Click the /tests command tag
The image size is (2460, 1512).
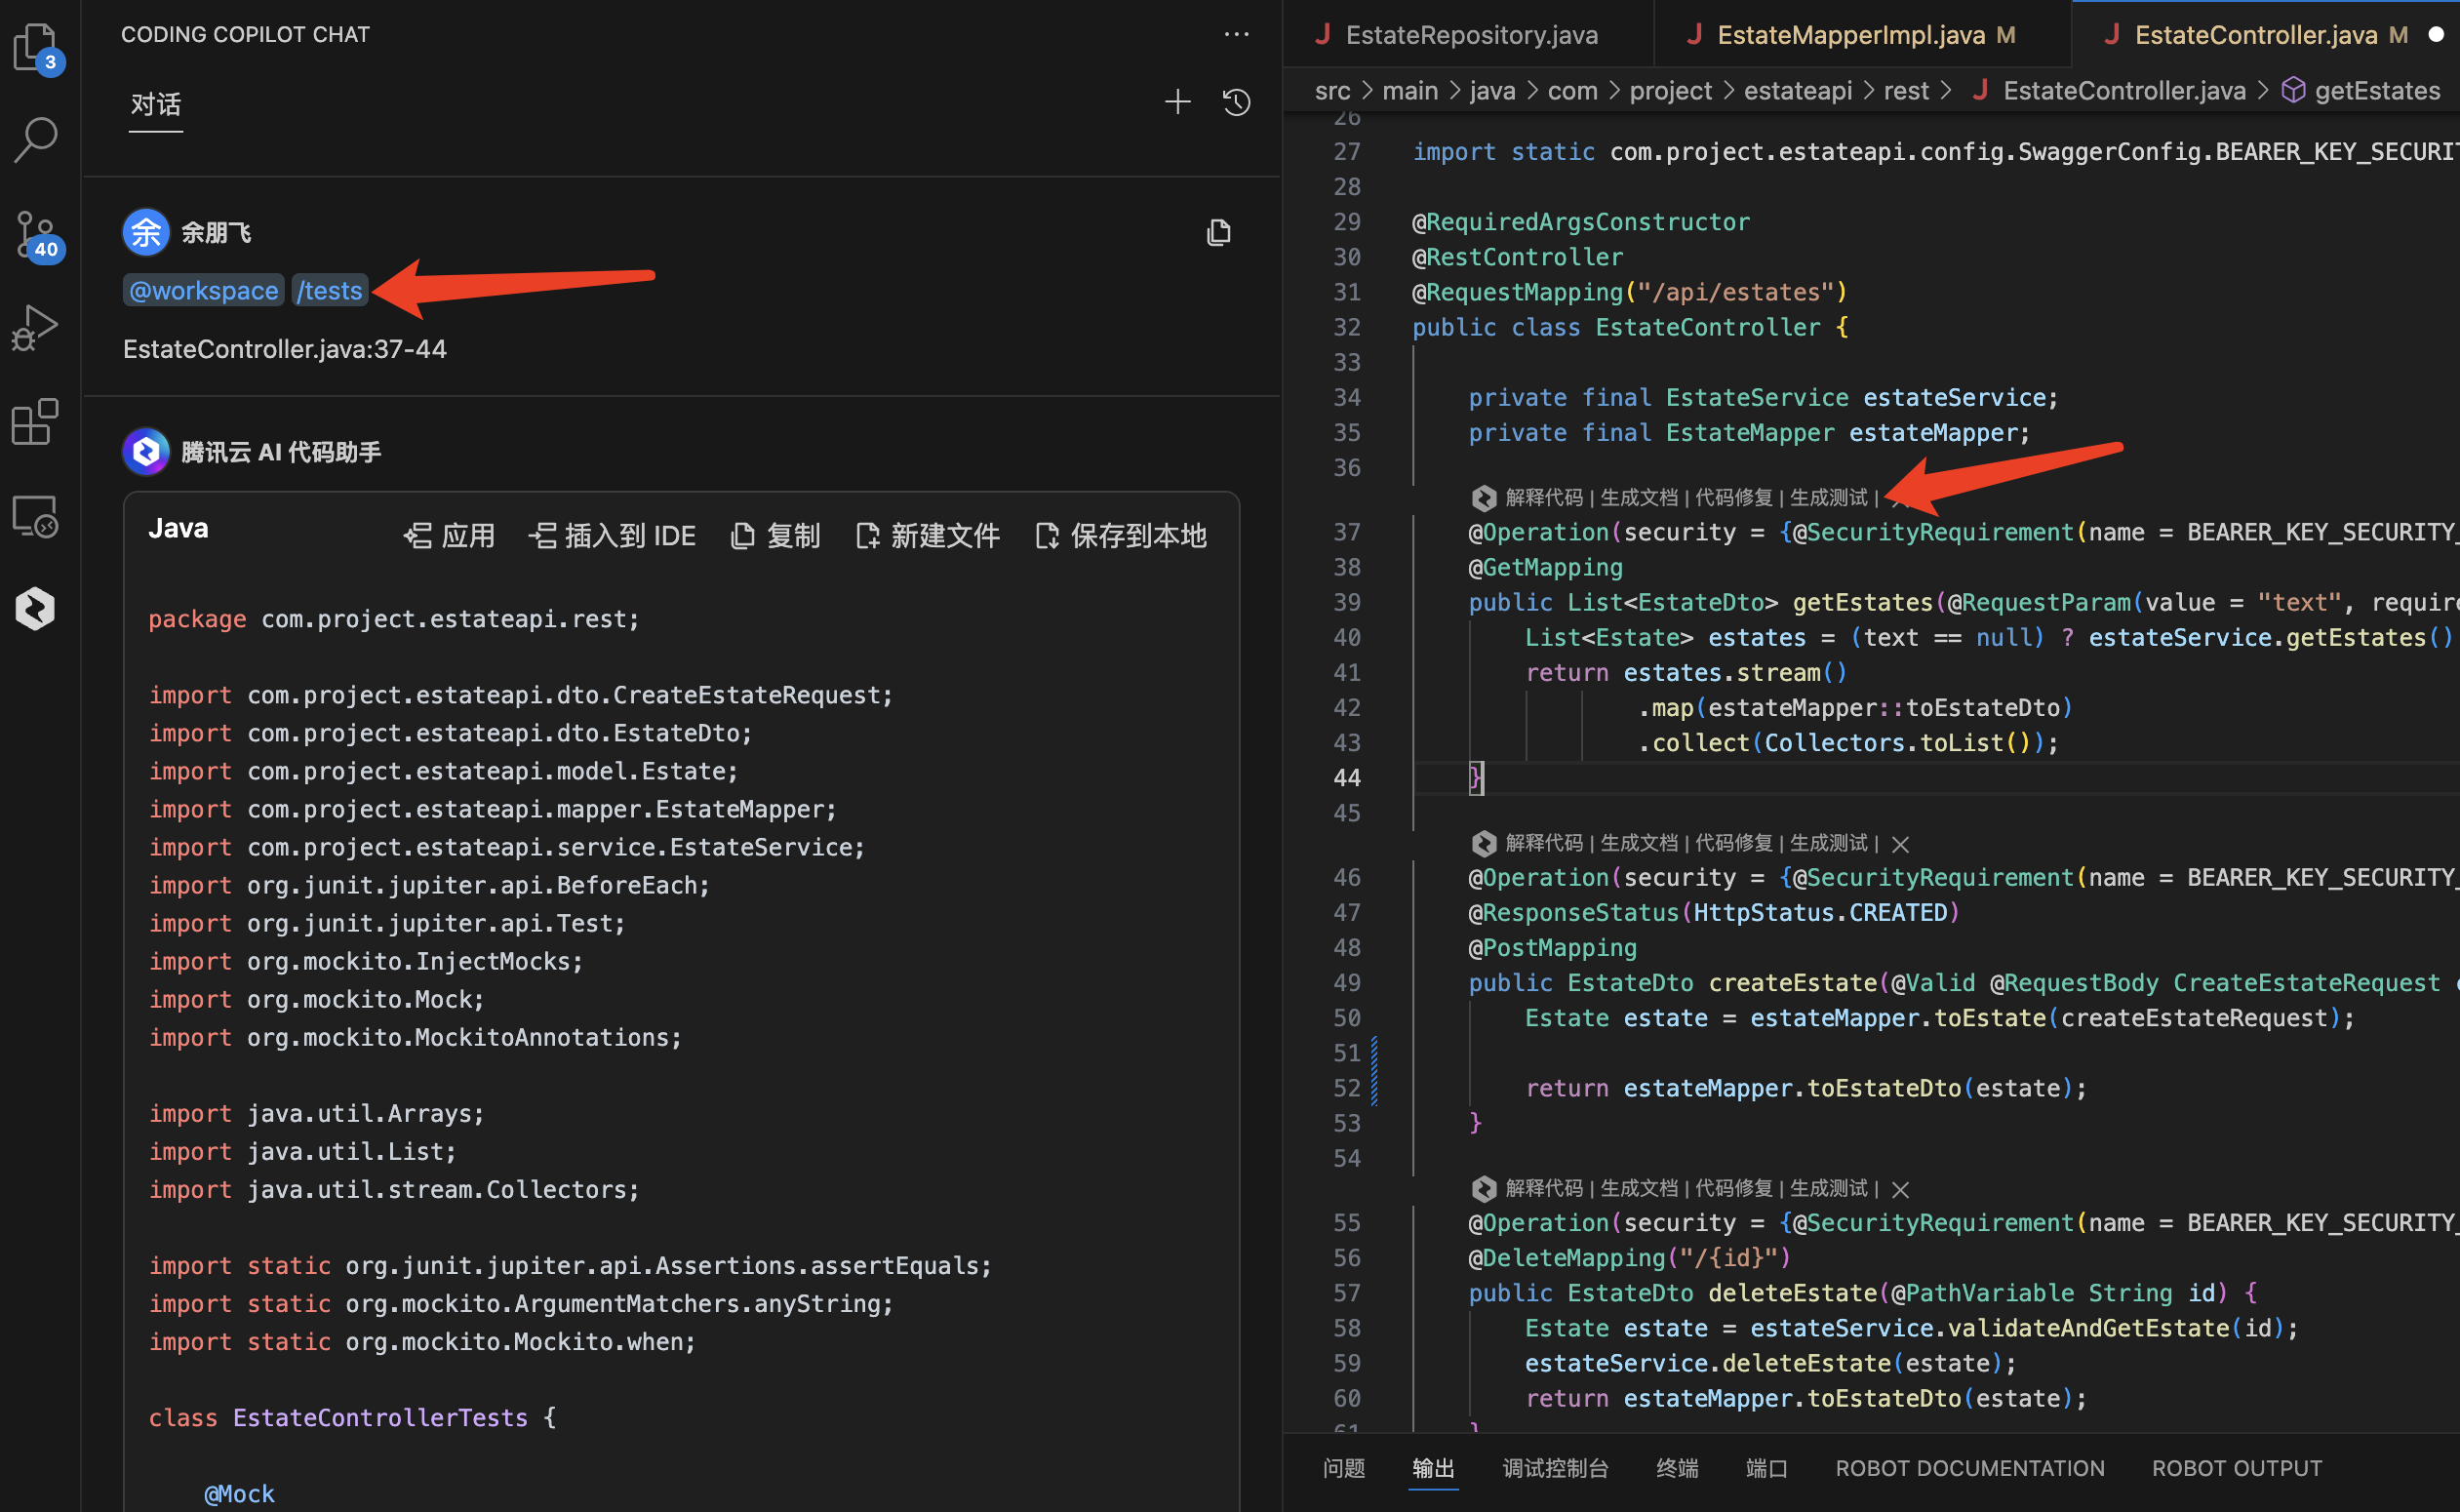click(x=330, y=290)
